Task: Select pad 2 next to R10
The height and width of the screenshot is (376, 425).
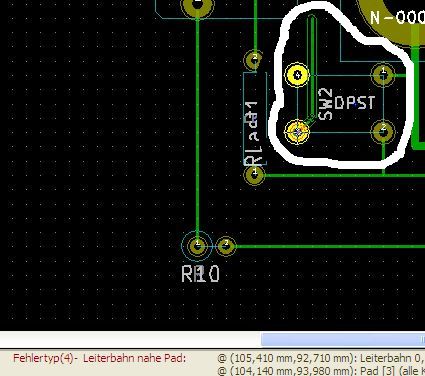Action: coord(226,246)
